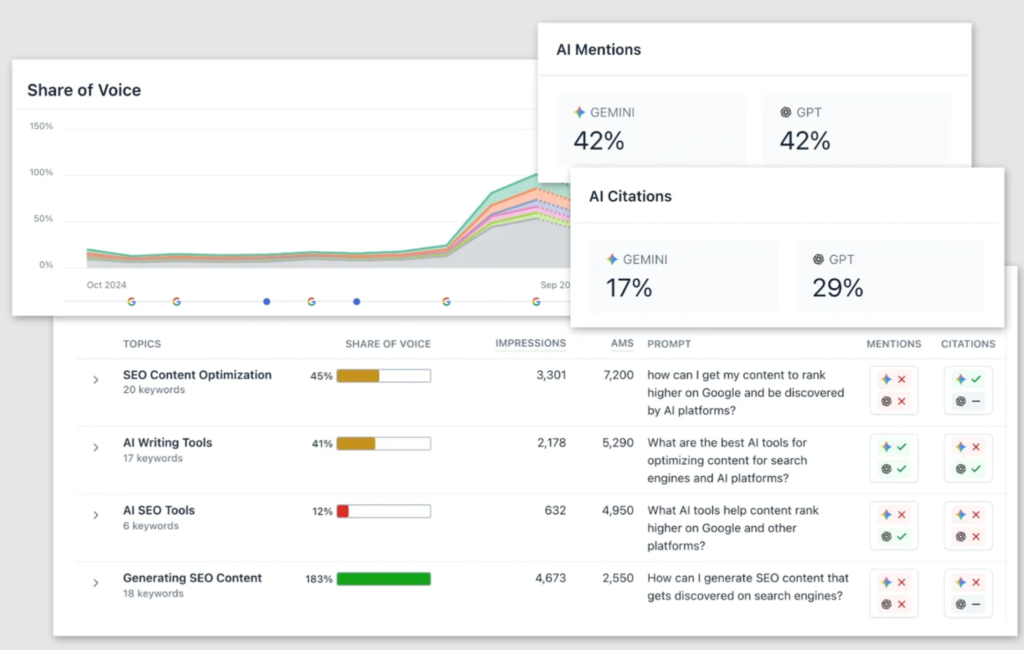
Task: Click GPT mention status for SEO Content Optimization
Action: (x=894, y=401)
